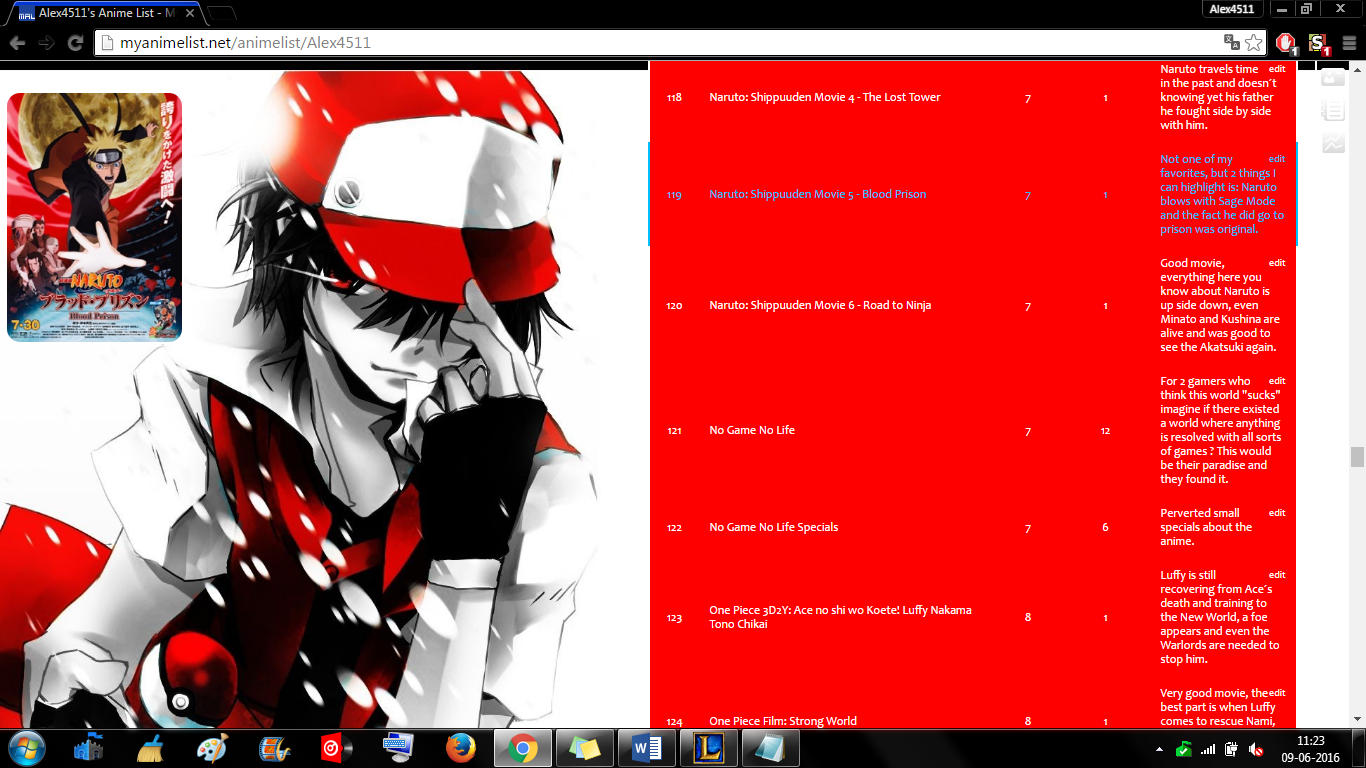Click the translate page icon in address bar
Viewport: 1366px width, 768px height.
tap(1232, 43)
